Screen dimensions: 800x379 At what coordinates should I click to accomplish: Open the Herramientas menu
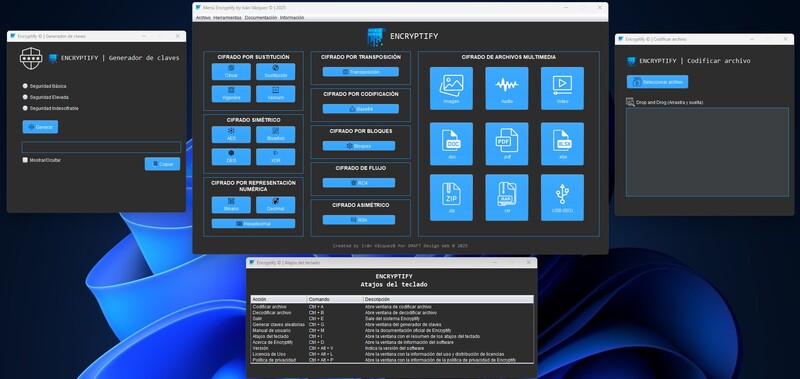(227, 17)
